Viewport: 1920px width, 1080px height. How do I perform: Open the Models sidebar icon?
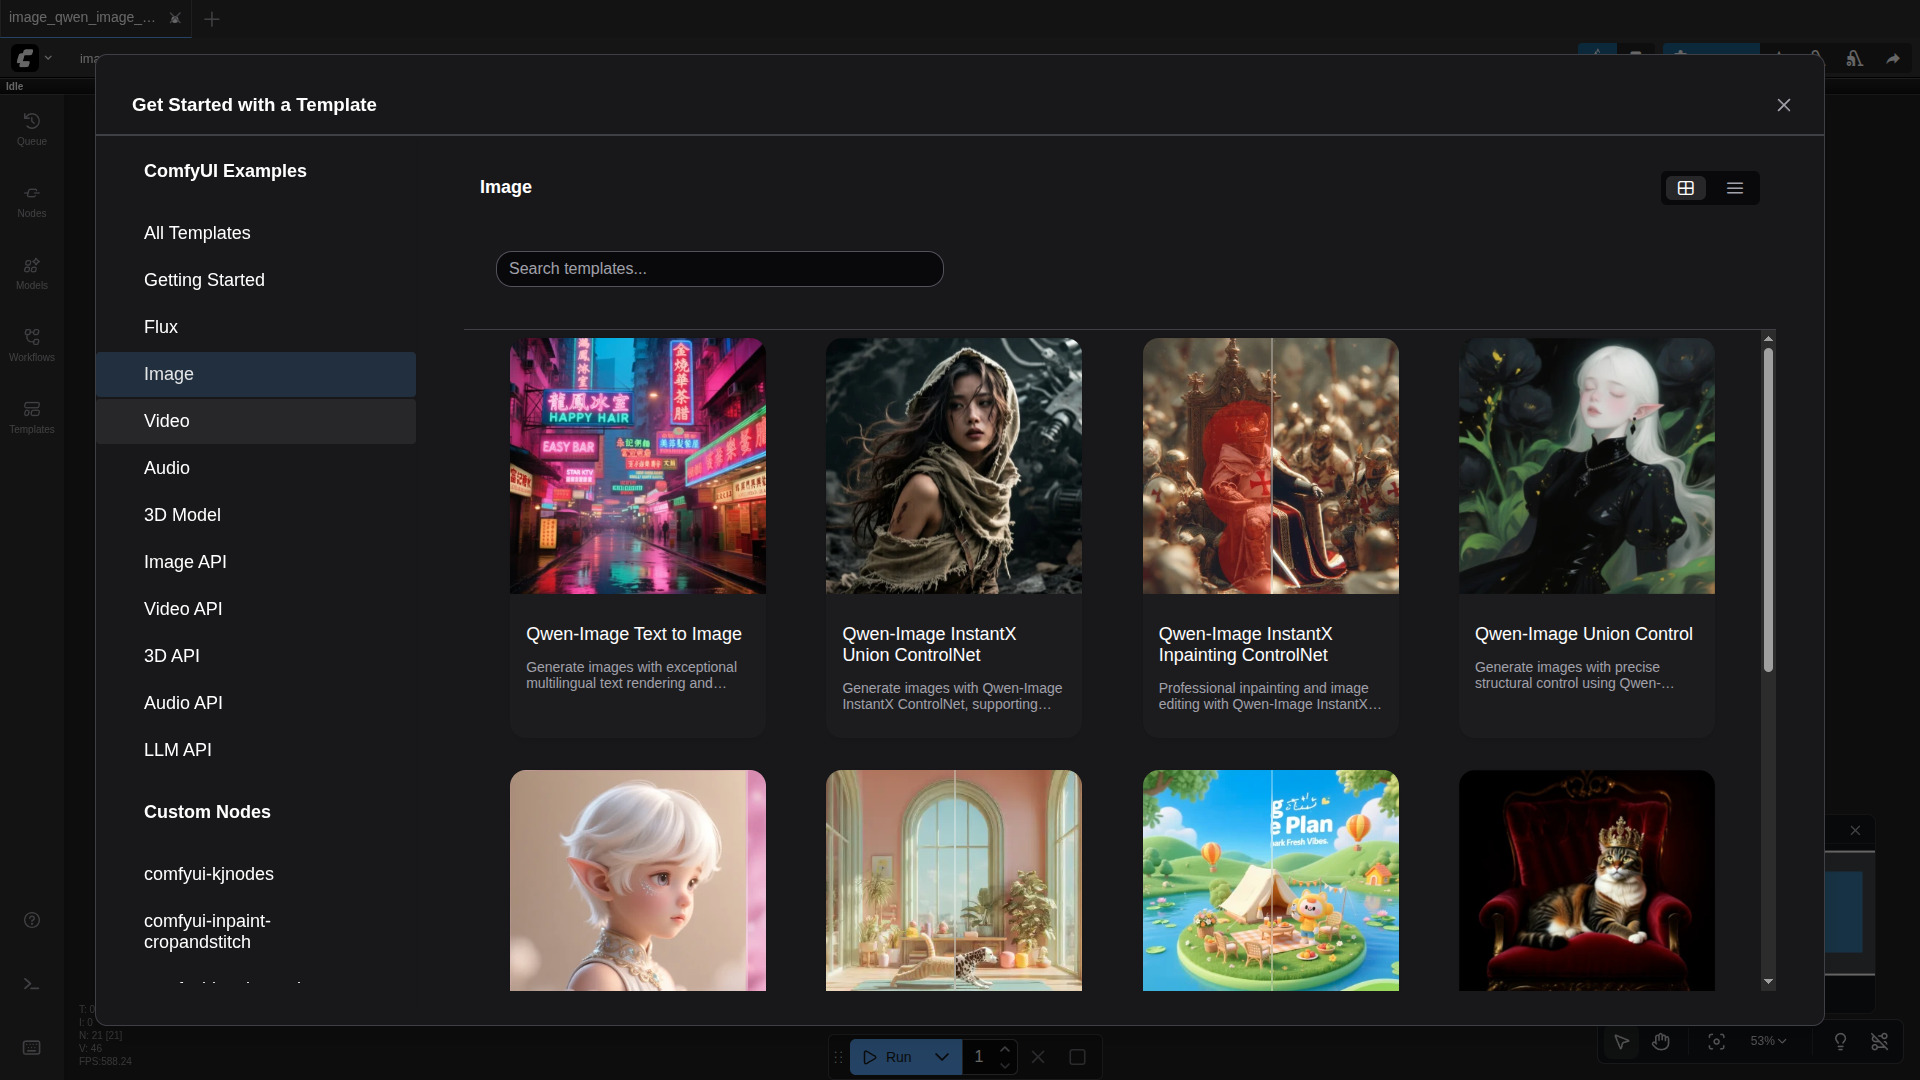[x=32, y=272]
